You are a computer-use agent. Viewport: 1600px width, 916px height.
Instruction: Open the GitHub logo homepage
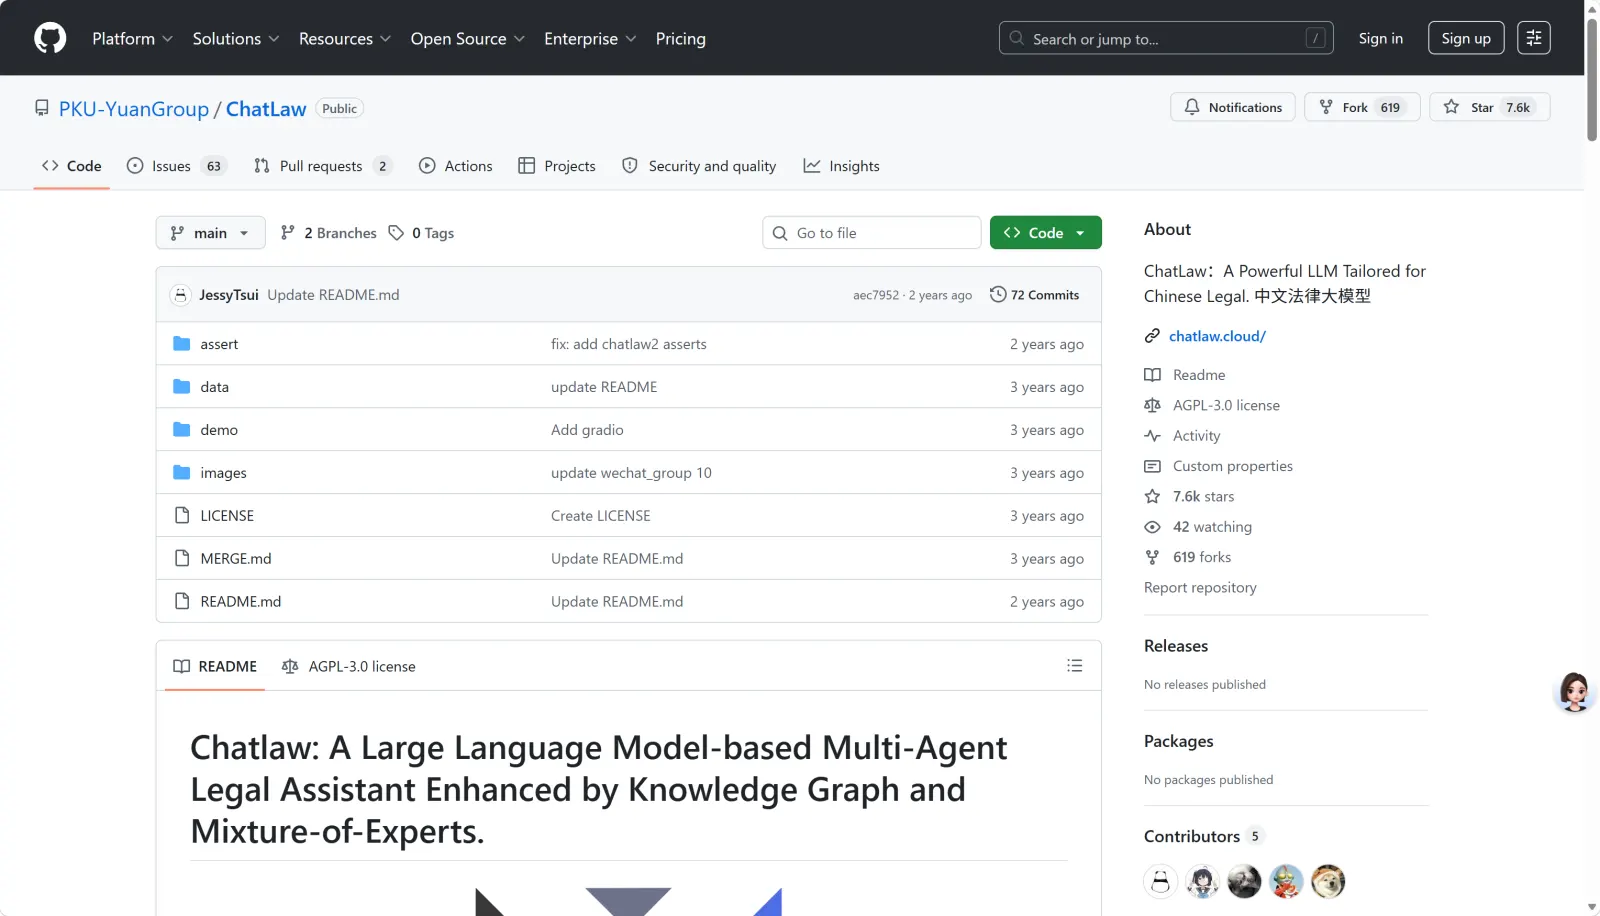click(50, 38)
